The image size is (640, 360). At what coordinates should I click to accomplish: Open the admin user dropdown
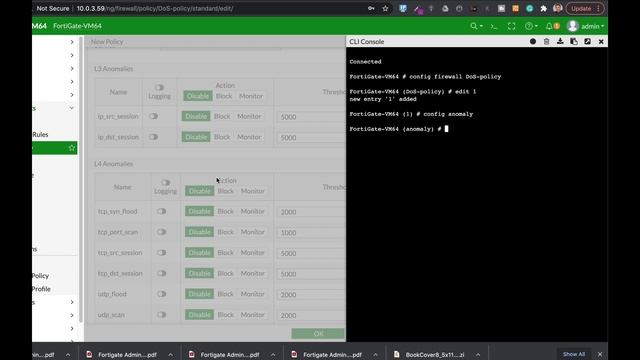pyautogui.click(x=586, y=26)
